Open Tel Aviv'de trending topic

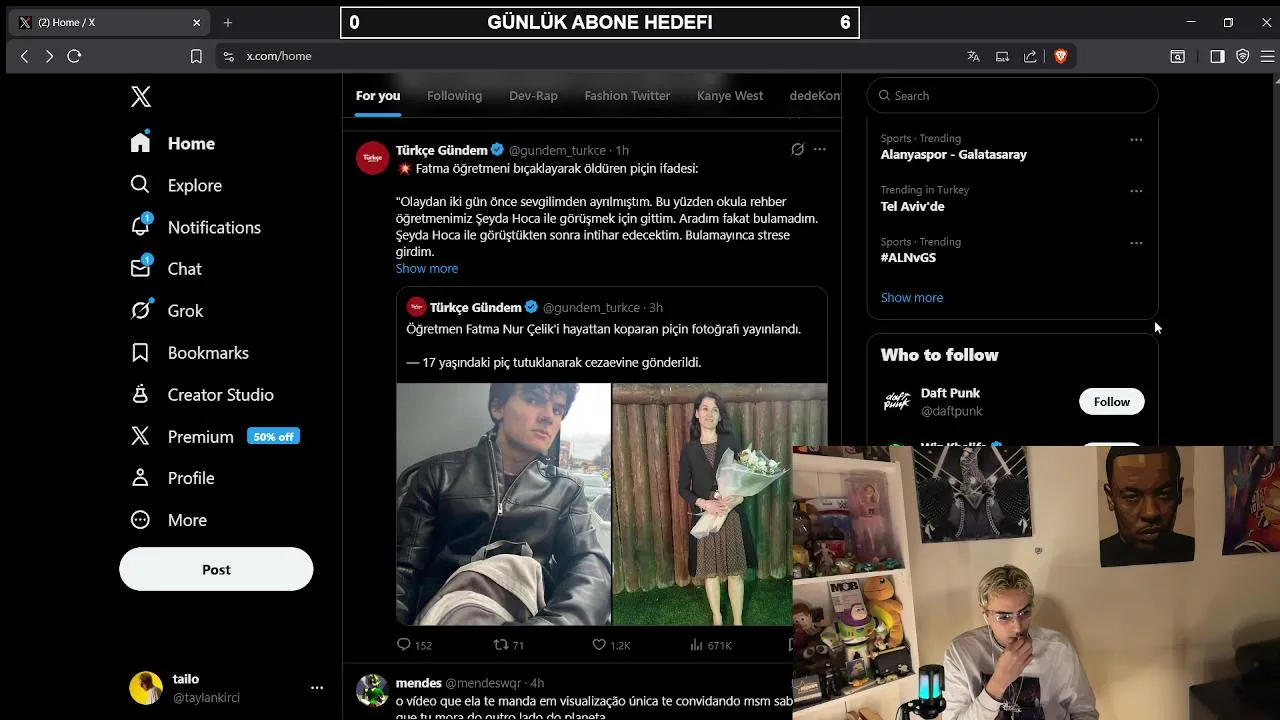pyautogui.click(x=912, y=206)
